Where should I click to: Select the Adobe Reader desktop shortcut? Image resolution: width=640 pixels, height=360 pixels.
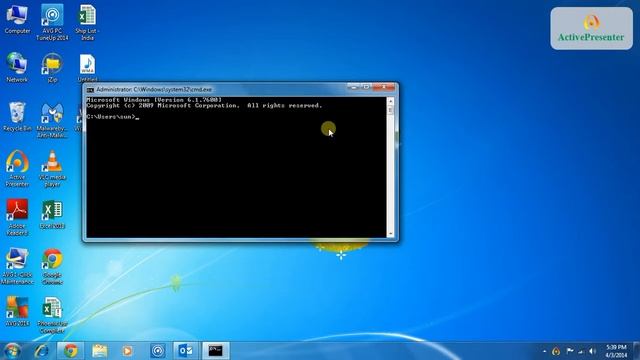pyautogui.click(x=17, y=217)
